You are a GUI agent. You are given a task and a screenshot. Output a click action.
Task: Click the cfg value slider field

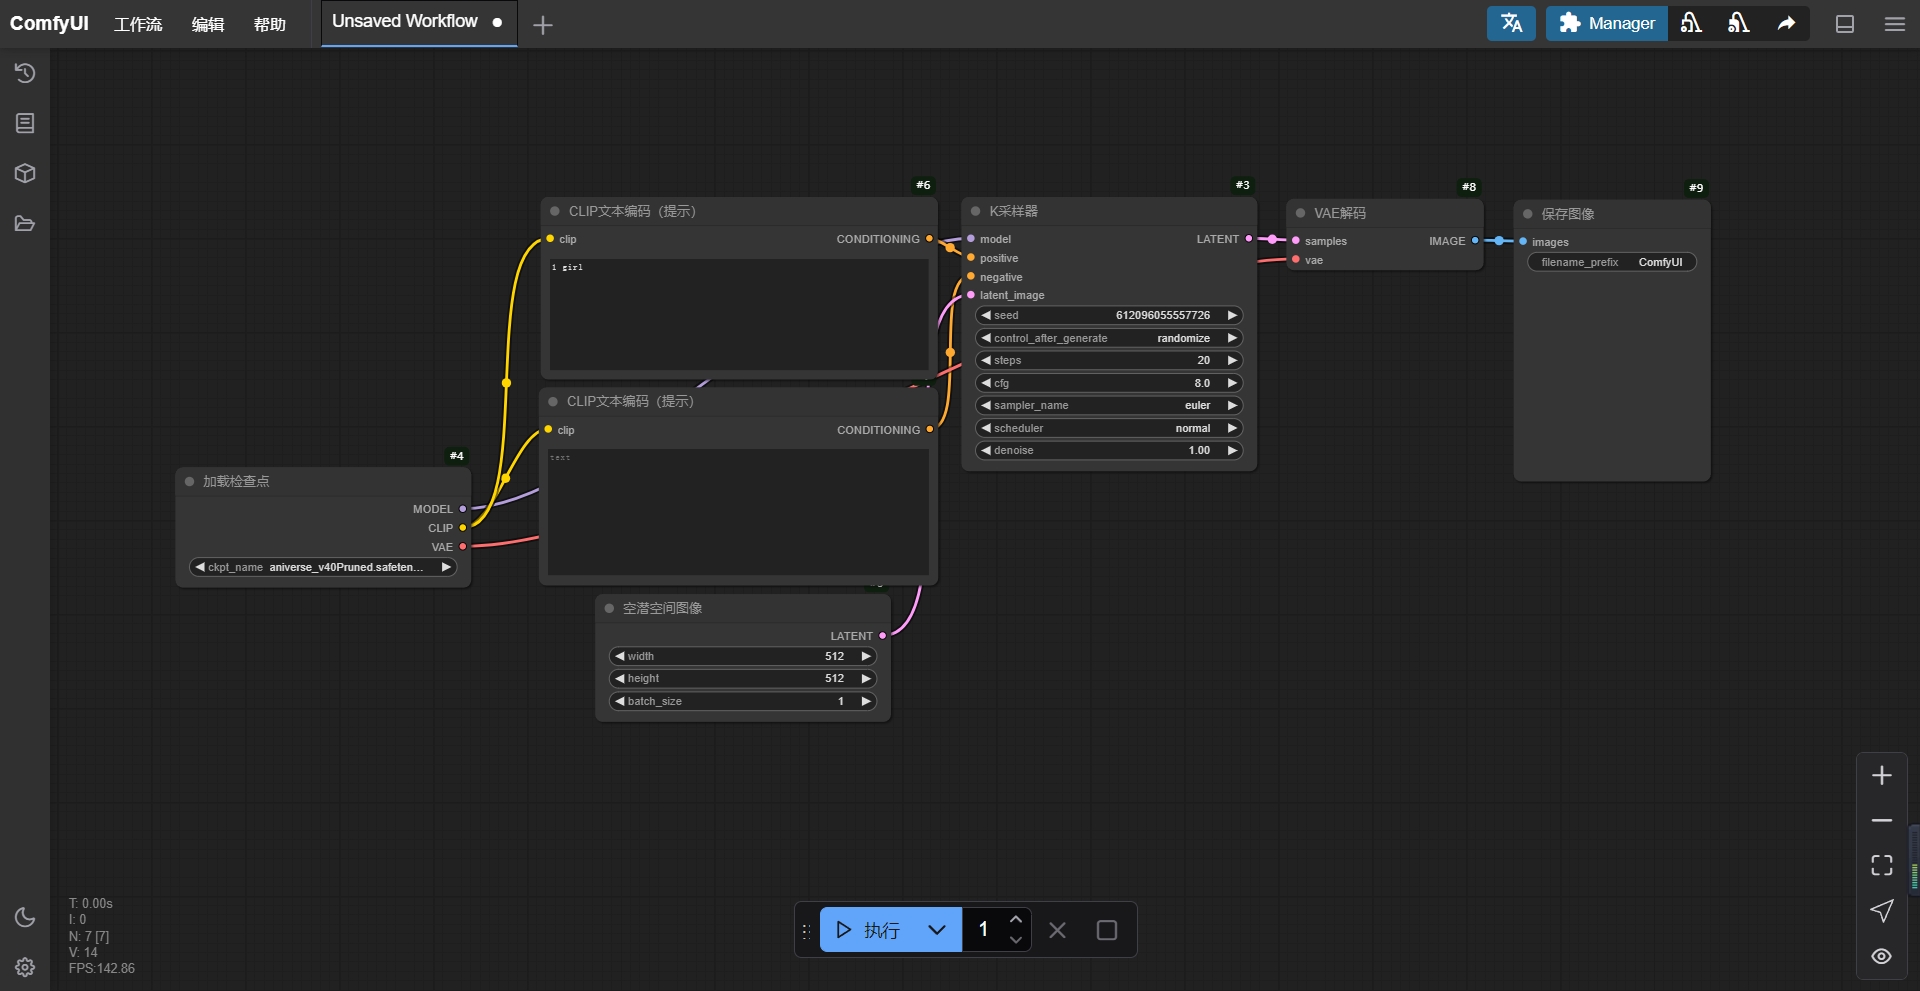pyautogui.click(x=1109, y=383)
